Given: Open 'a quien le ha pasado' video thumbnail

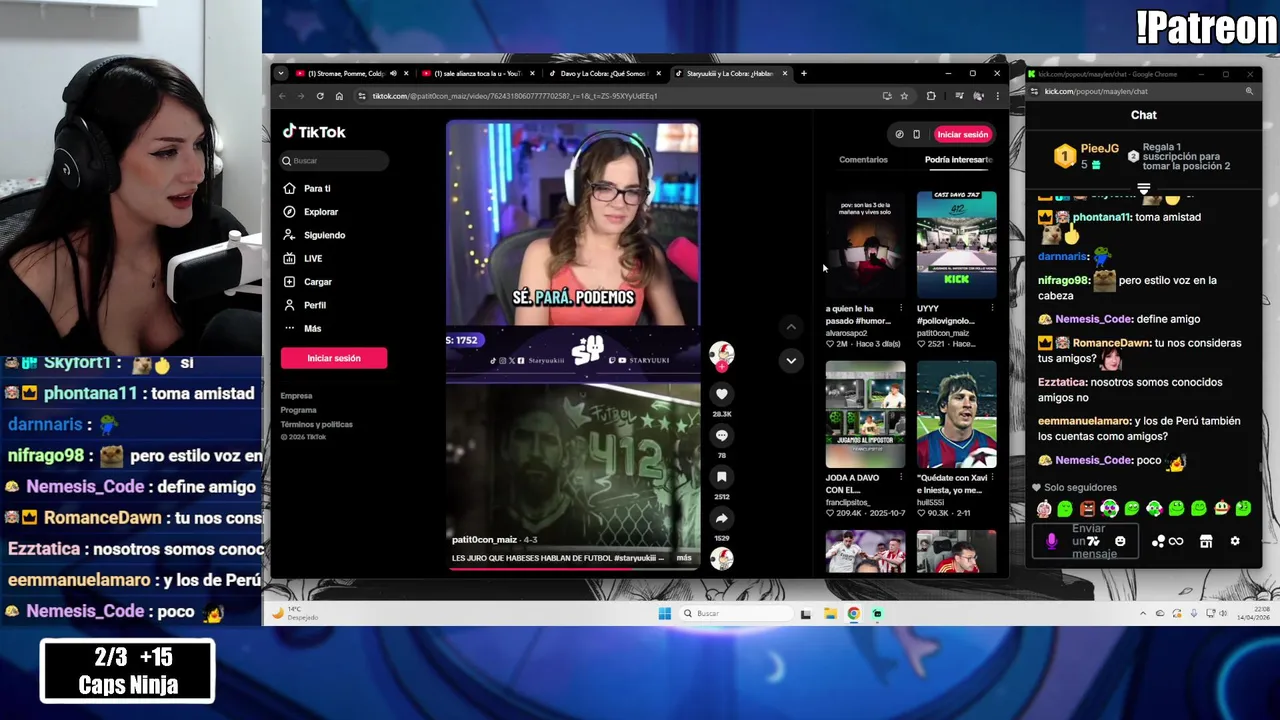Looking at the screenshot, I should point(865,245).
